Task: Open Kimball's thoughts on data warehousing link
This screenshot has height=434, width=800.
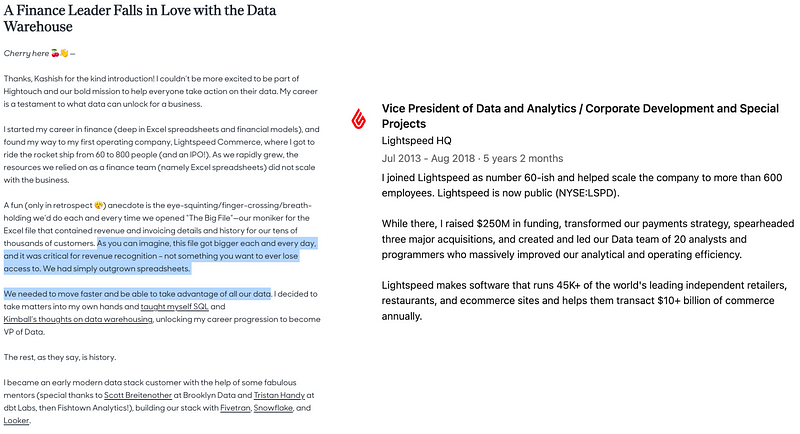Action: [x=78, y=319]
